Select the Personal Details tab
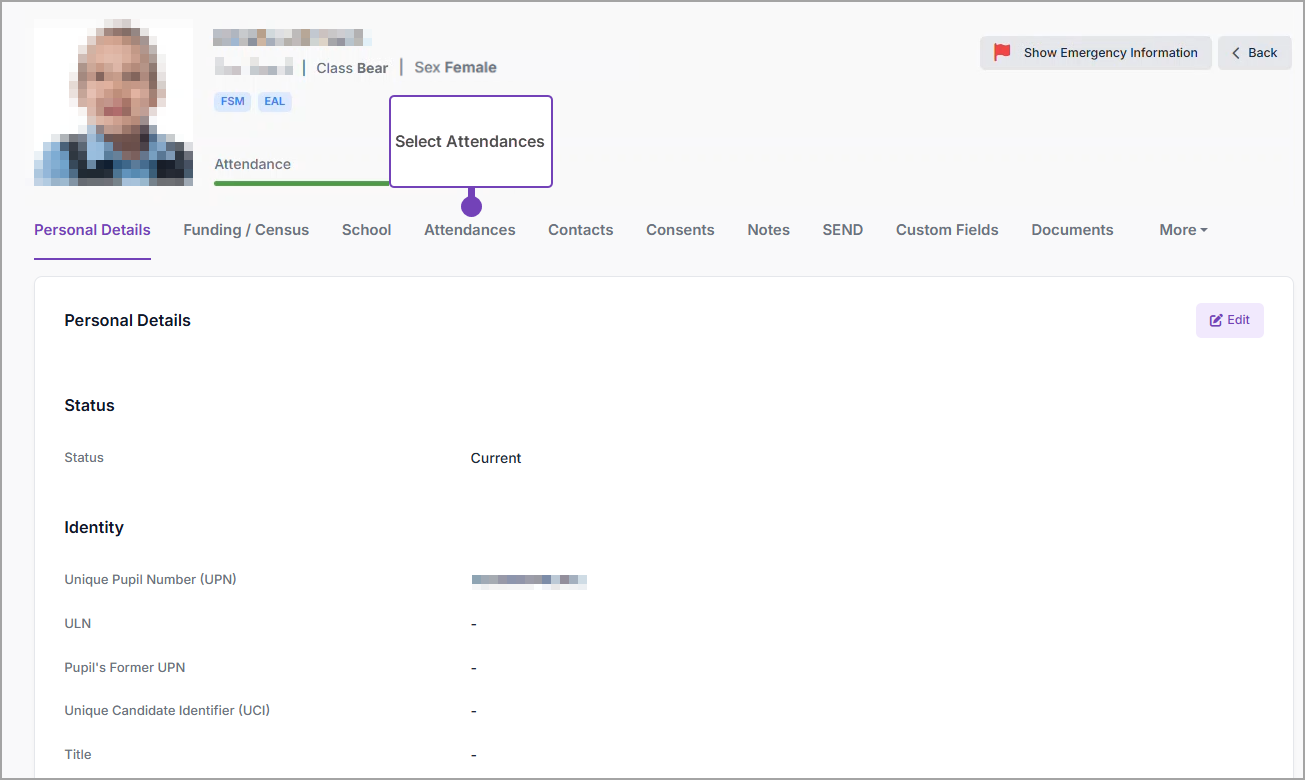The width and height of the screenshot is (1305, 780). 92,230
